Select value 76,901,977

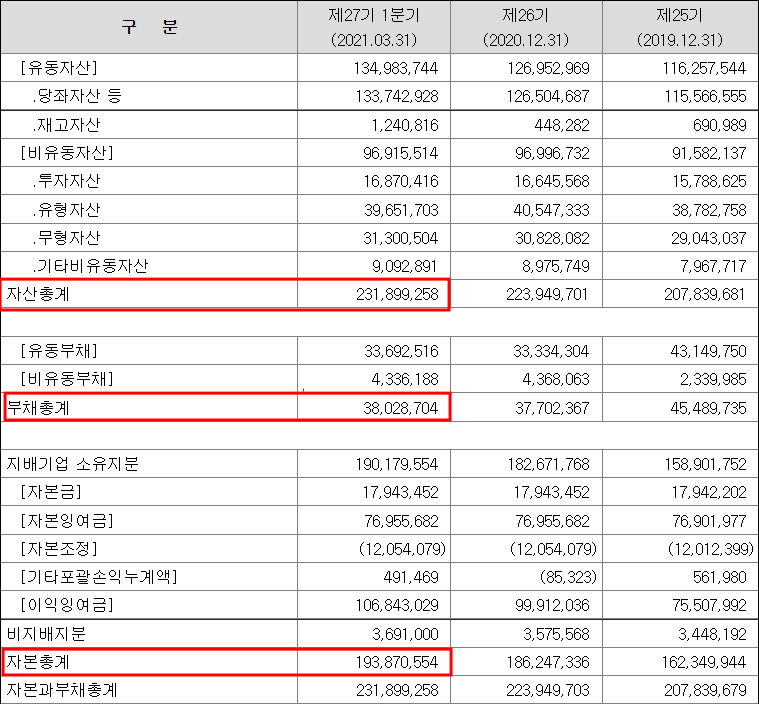point(709,521)
